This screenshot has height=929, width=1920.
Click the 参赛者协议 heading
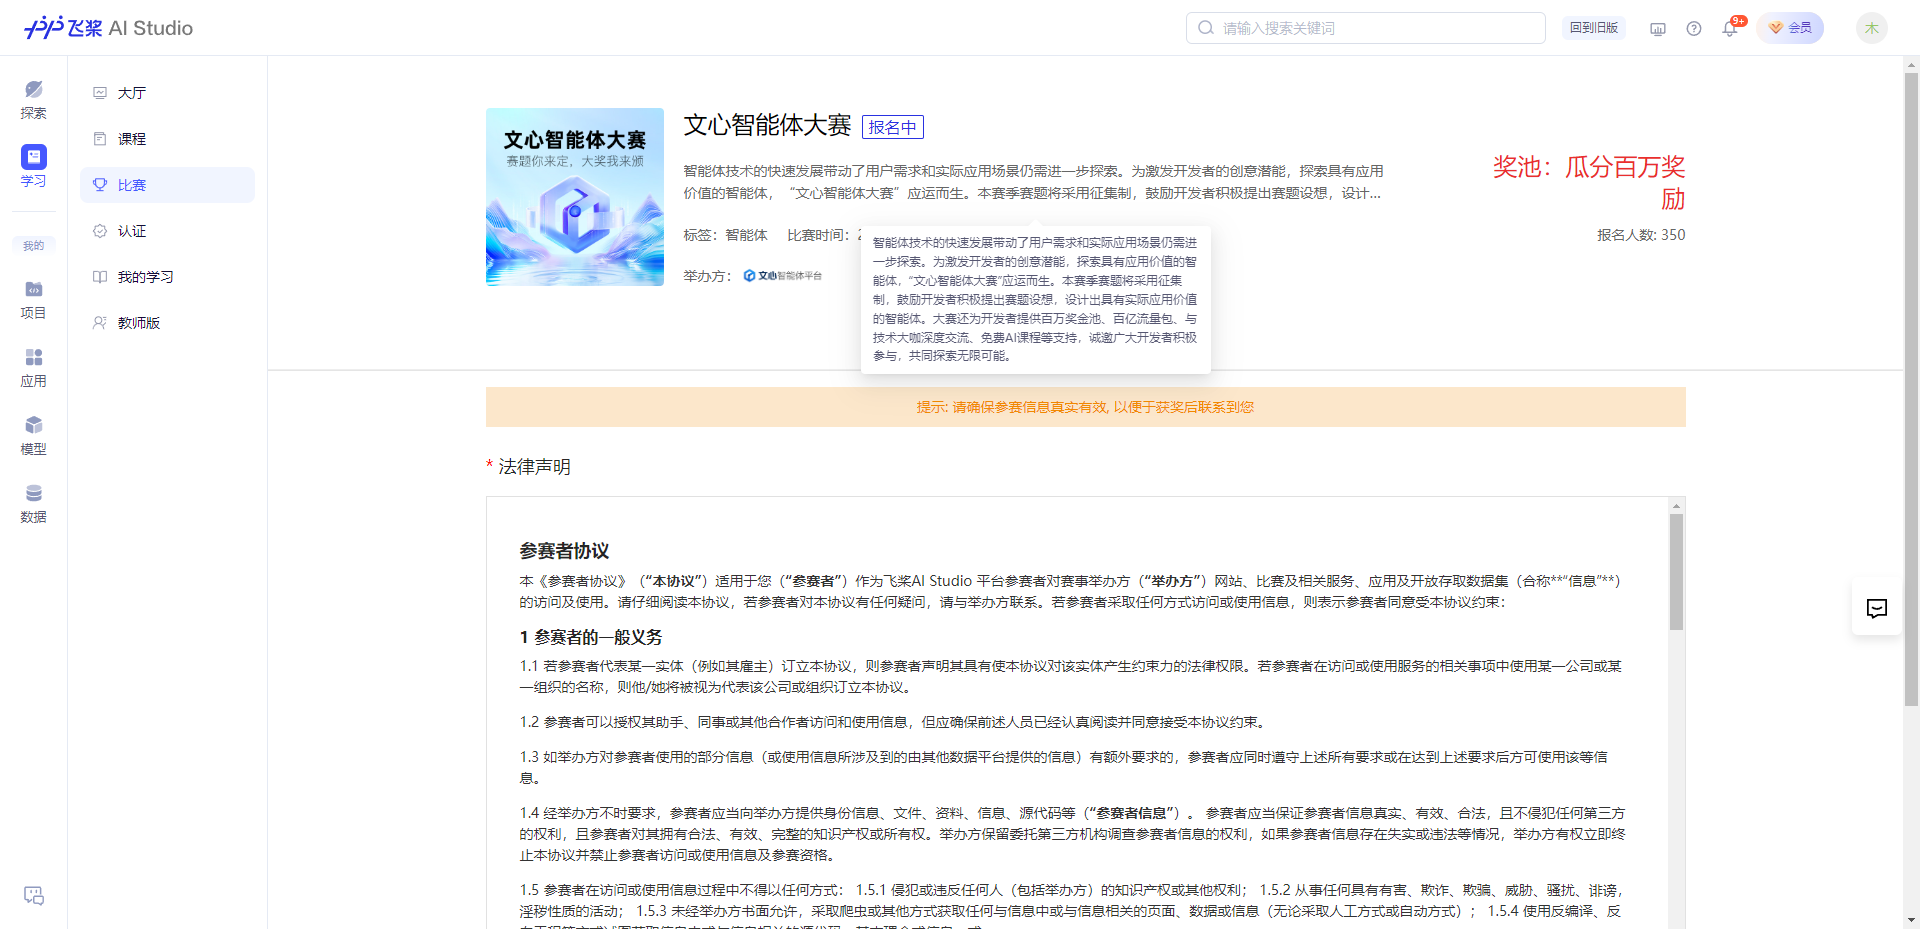coord(564,551)
